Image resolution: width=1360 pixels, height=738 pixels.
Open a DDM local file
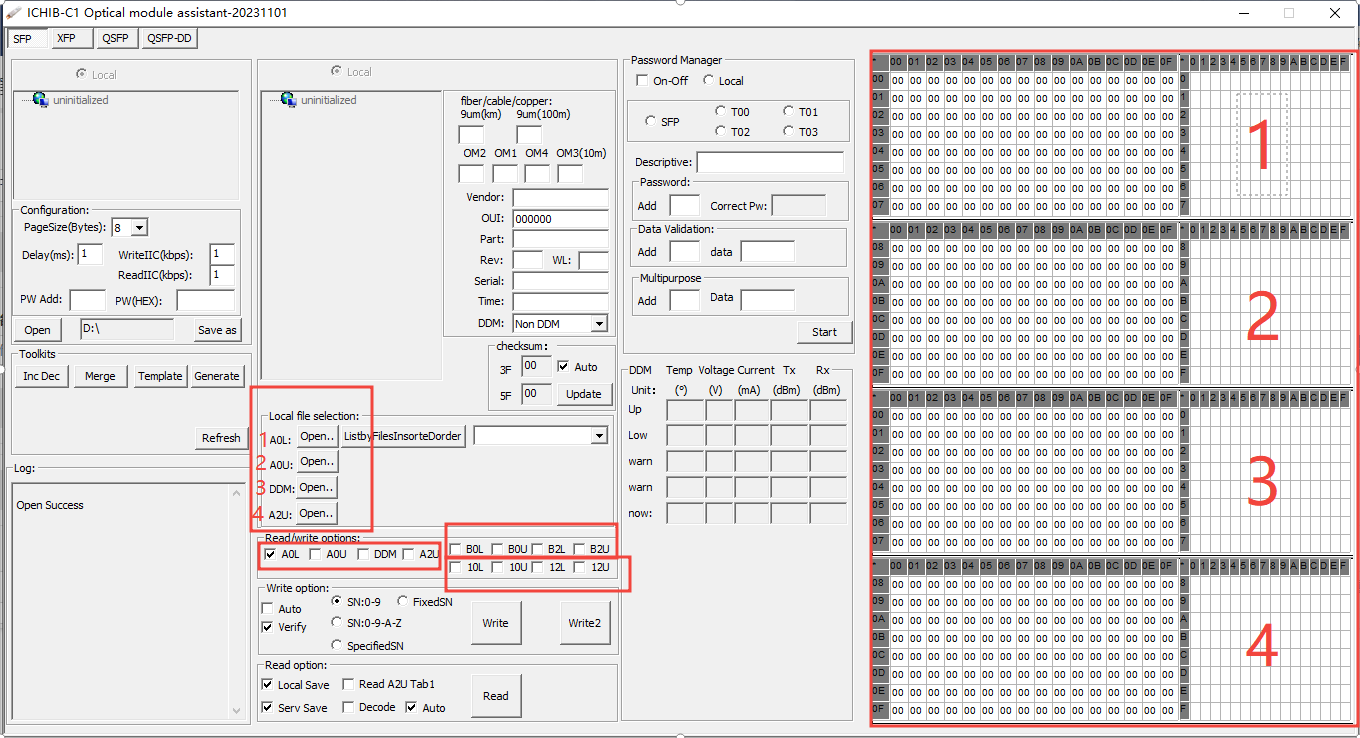click(316, 487)
